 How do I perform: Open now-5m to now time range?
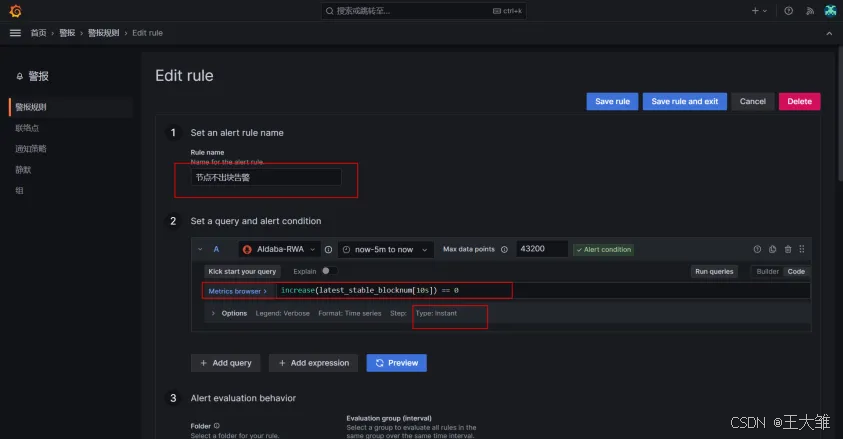(385, 249)
